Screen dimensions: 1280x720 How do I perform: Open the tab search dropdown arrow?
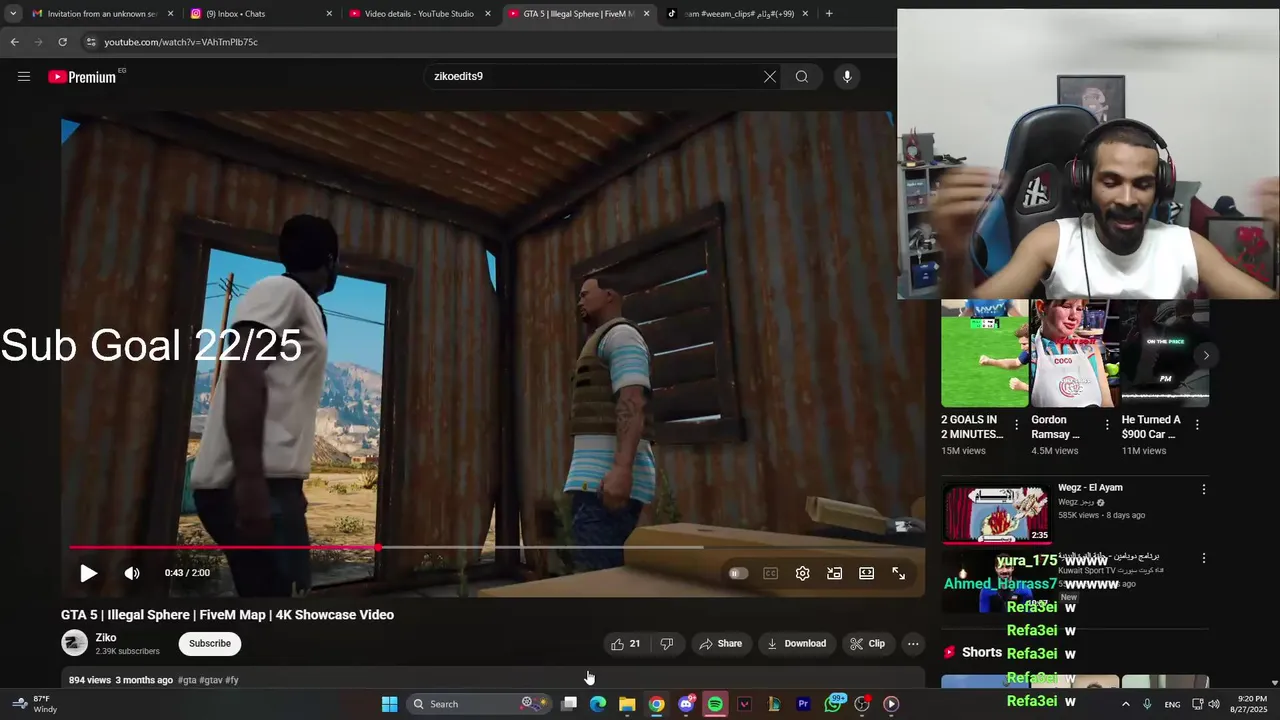(13, 14)
